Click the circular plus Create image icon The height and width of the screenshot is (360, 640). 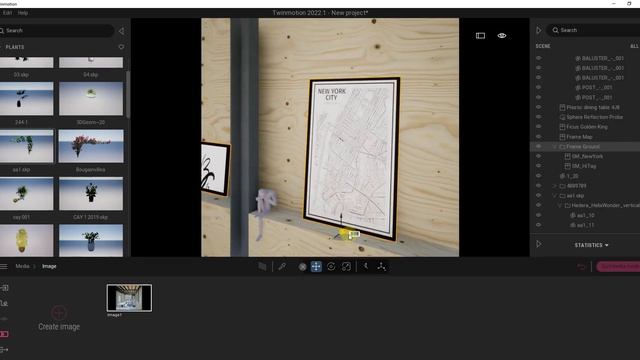click(x=59, y=313)
